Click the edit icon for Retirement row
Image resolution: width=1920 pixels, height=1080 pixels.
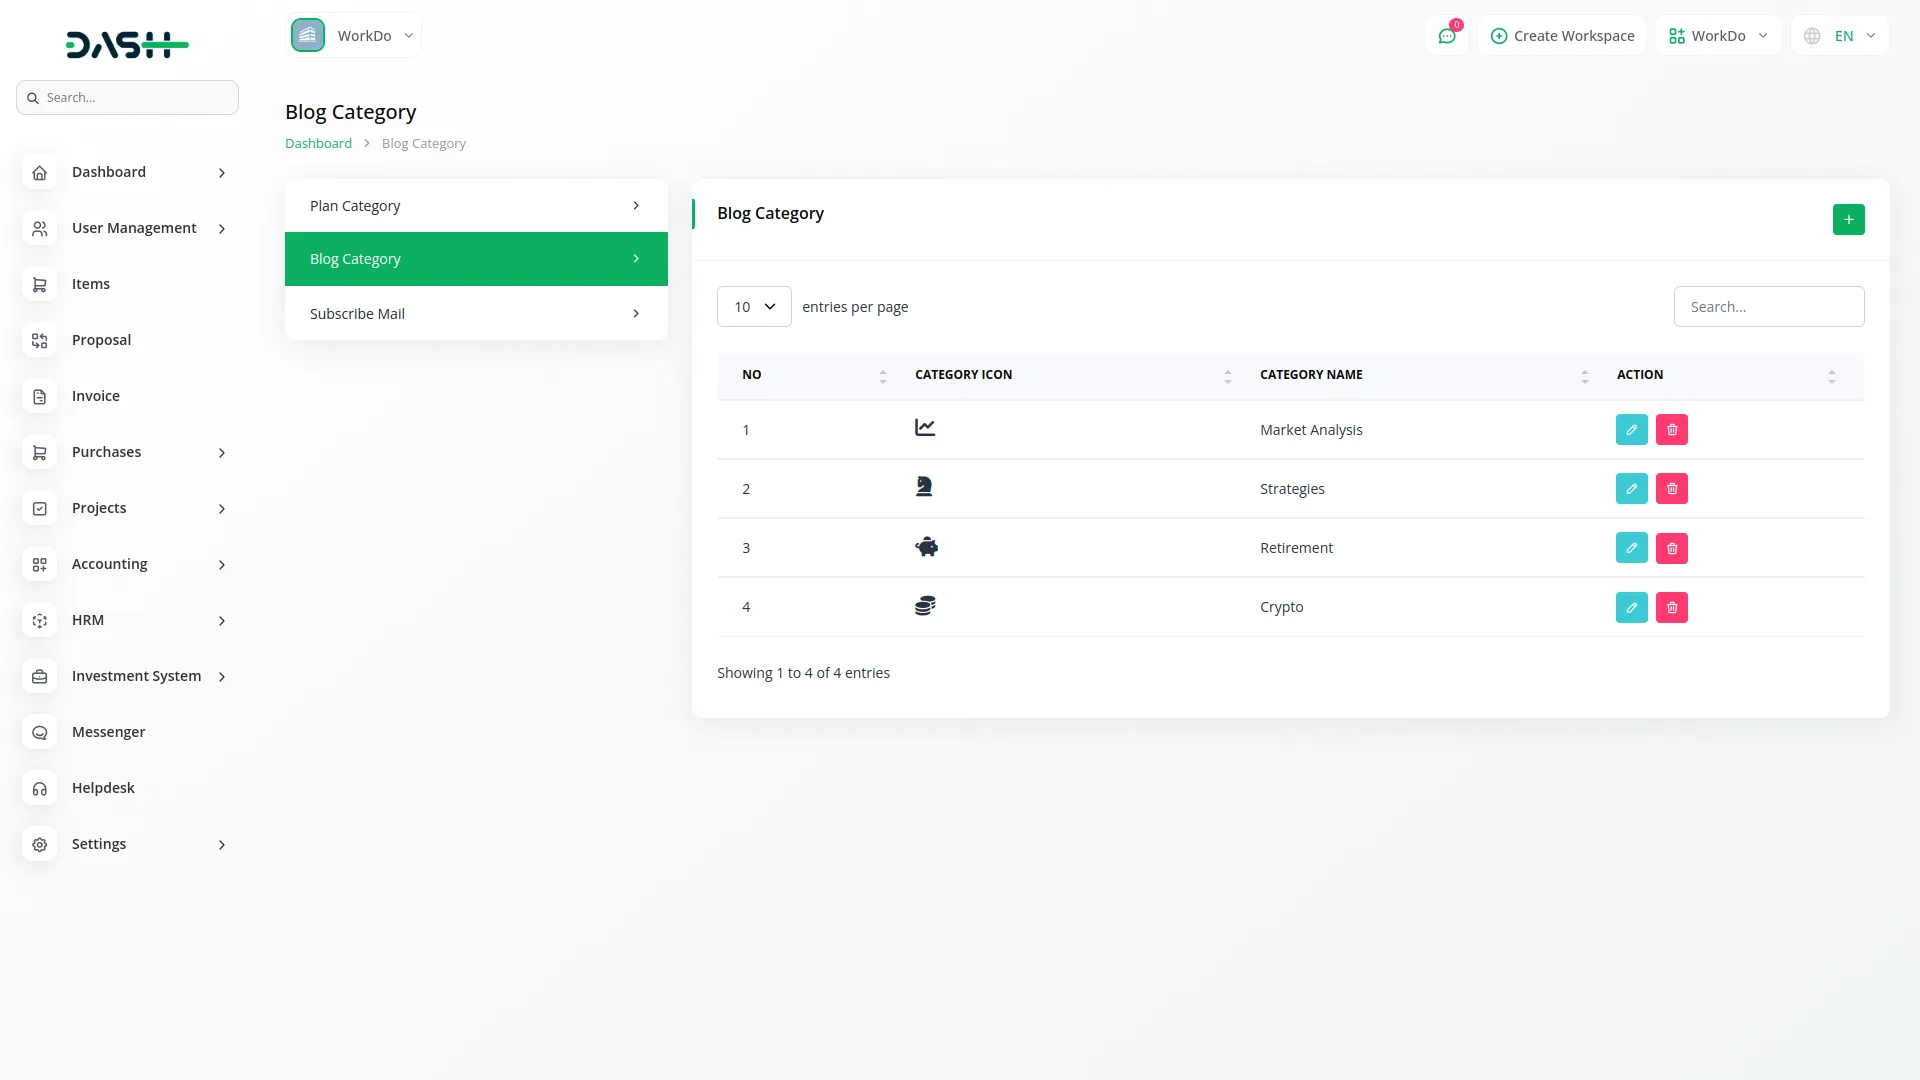1631,548
